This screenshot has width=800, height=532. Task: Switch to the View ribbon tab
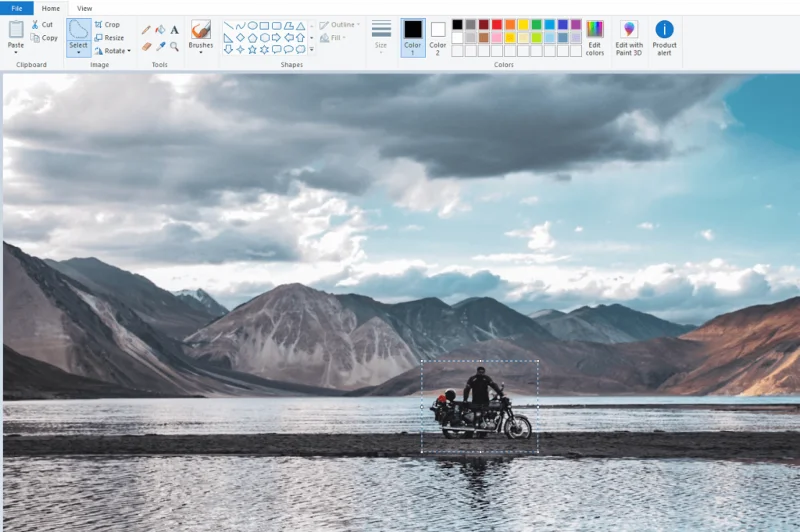(x=84, y=8)
